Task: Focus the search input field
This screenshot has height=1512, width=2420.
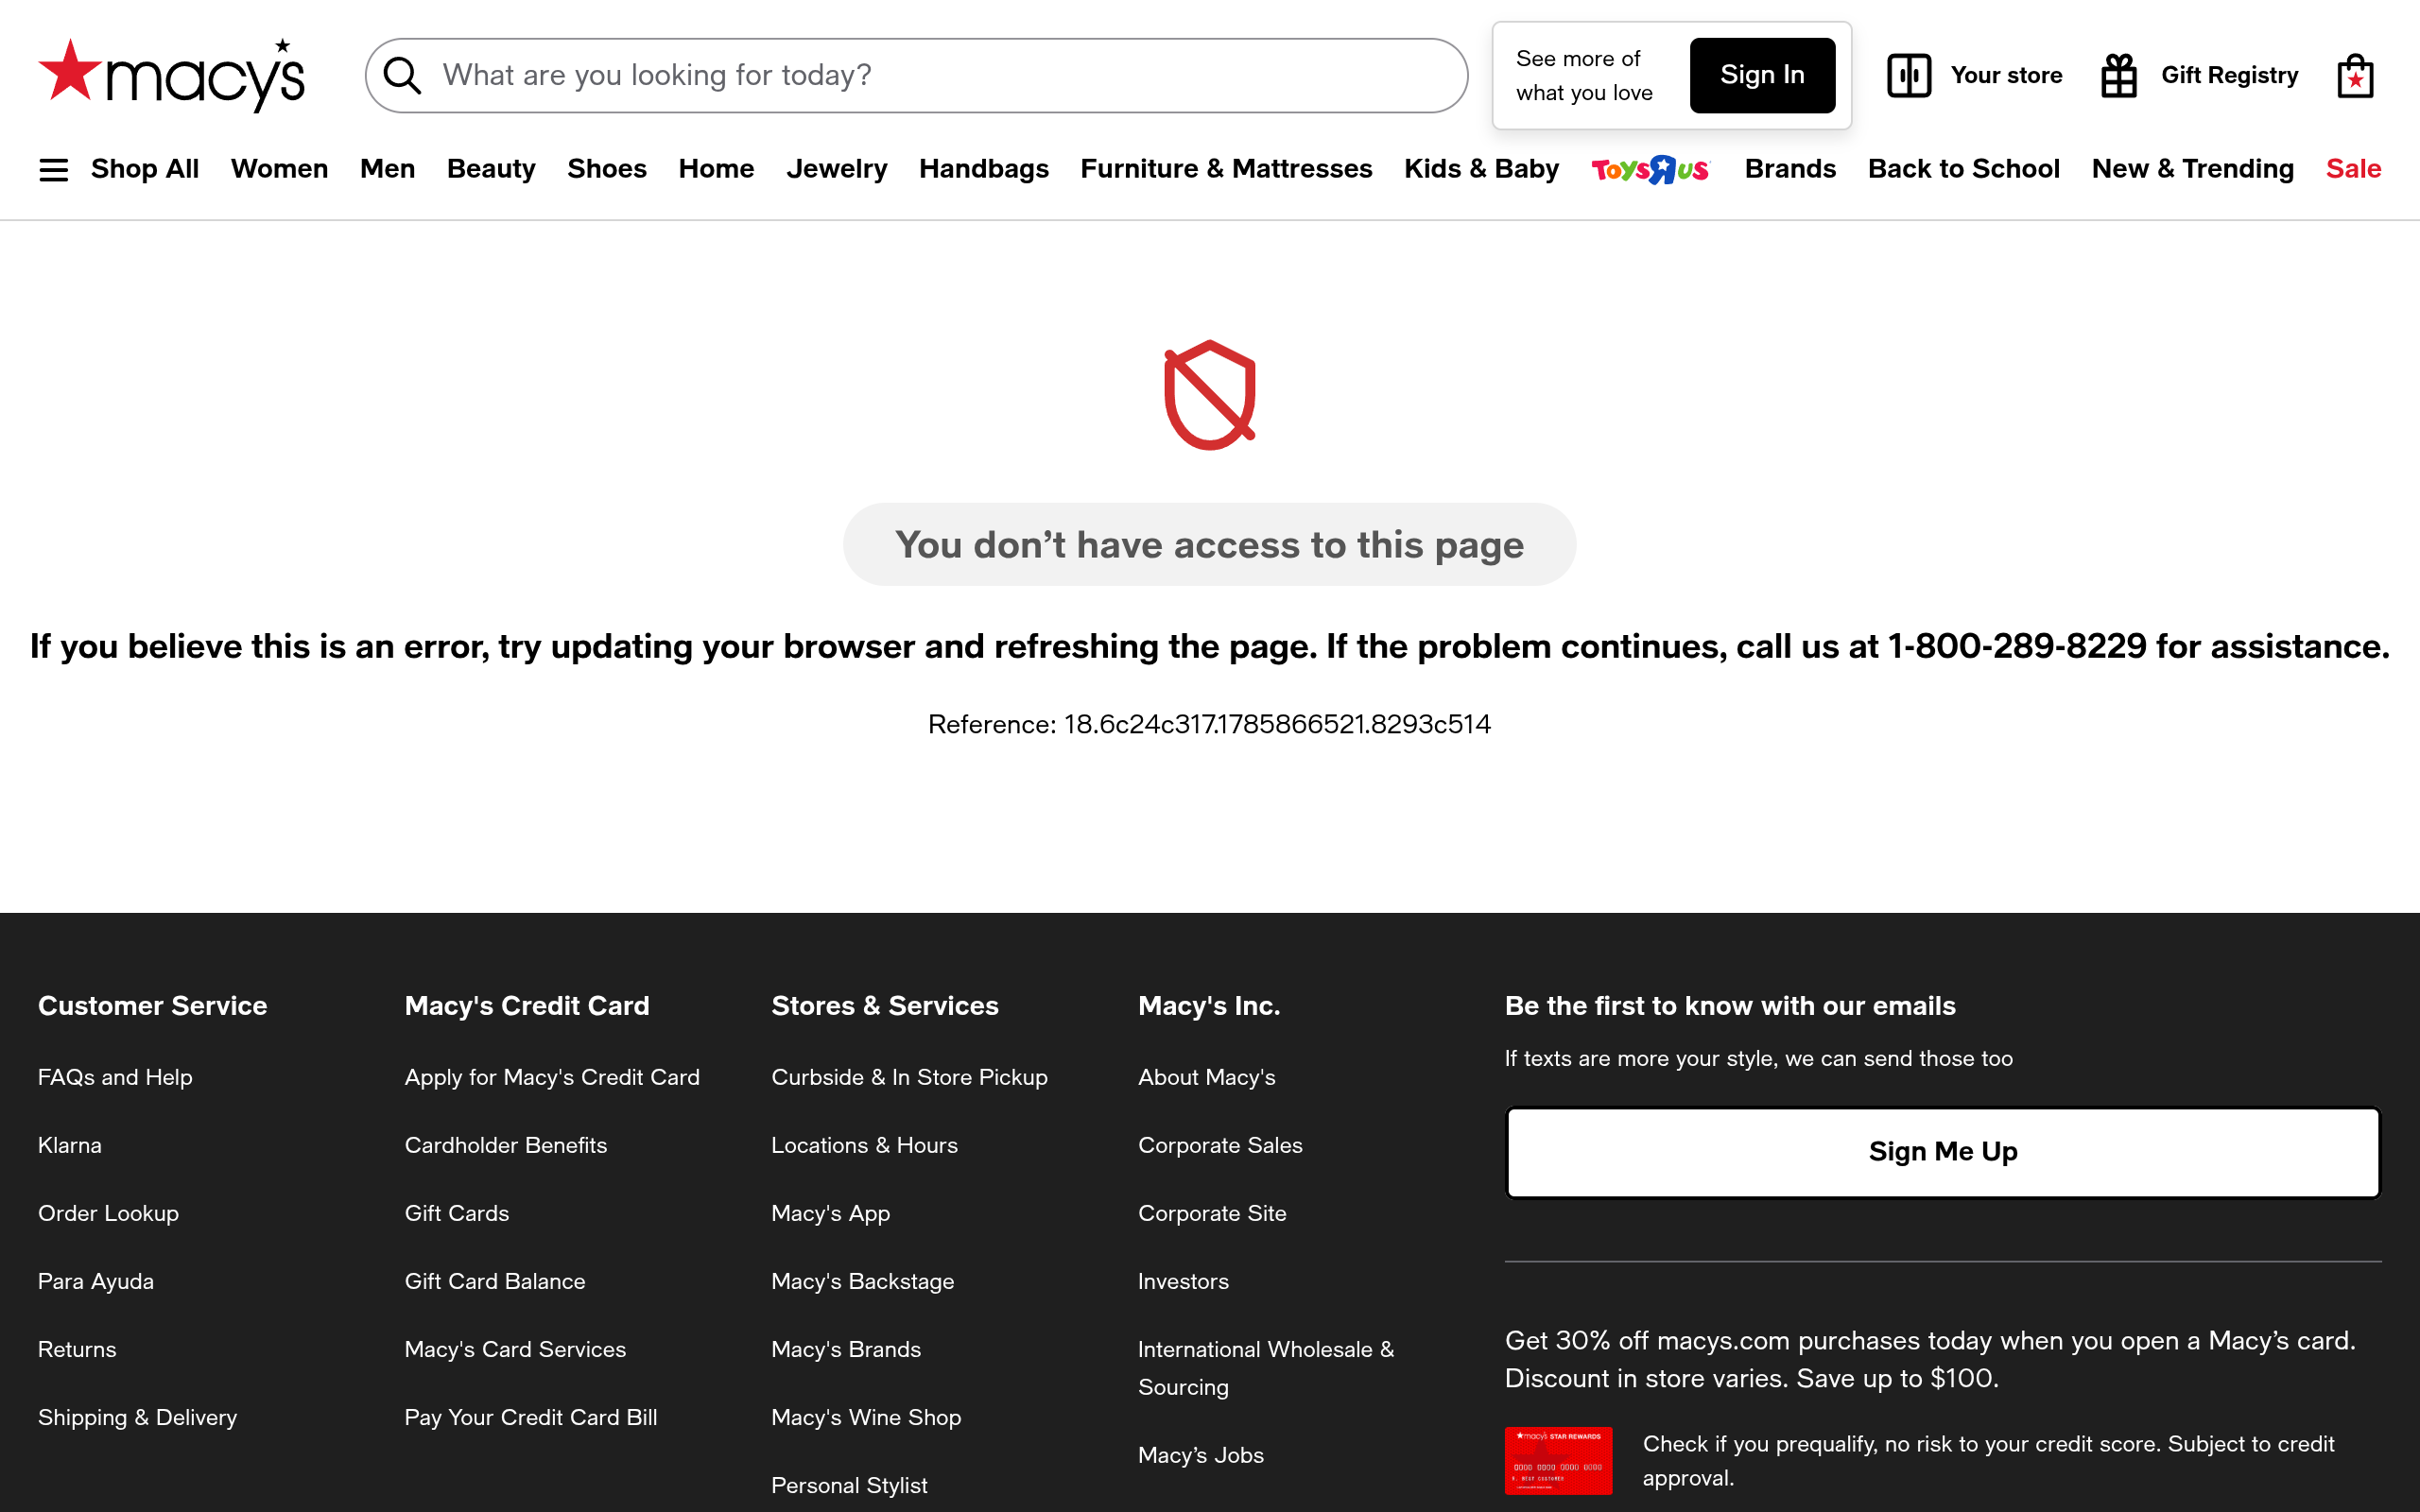Action: 916,75
